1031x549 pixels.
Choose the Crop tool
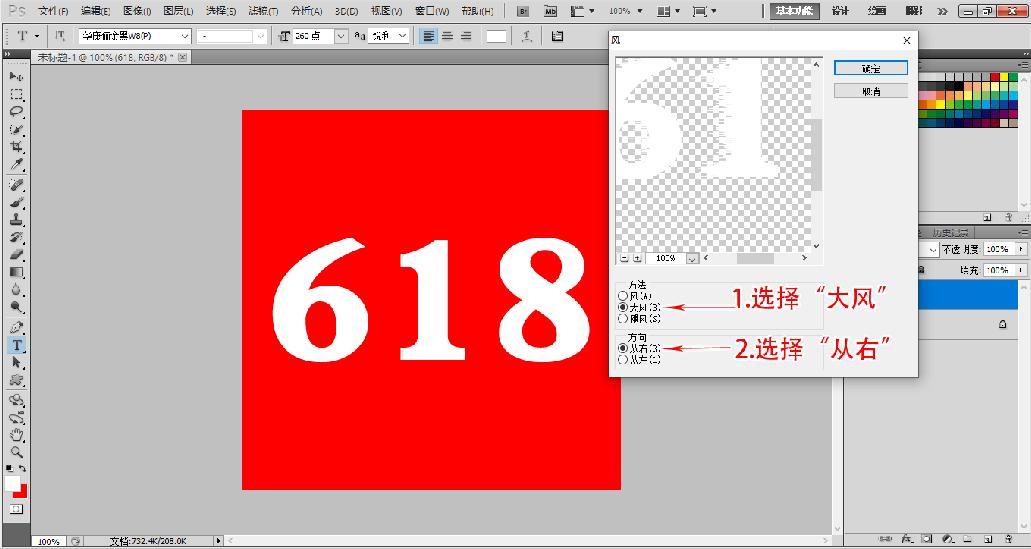coord(17,147)
